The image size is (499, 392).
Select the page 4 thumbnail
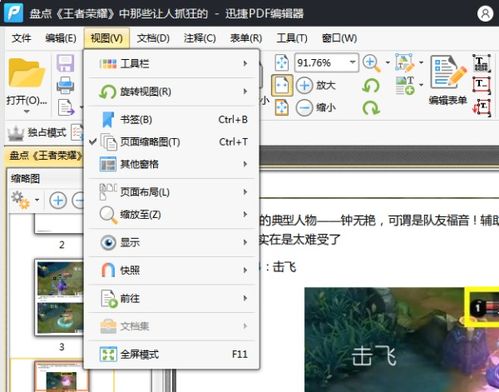pos(61,377)
